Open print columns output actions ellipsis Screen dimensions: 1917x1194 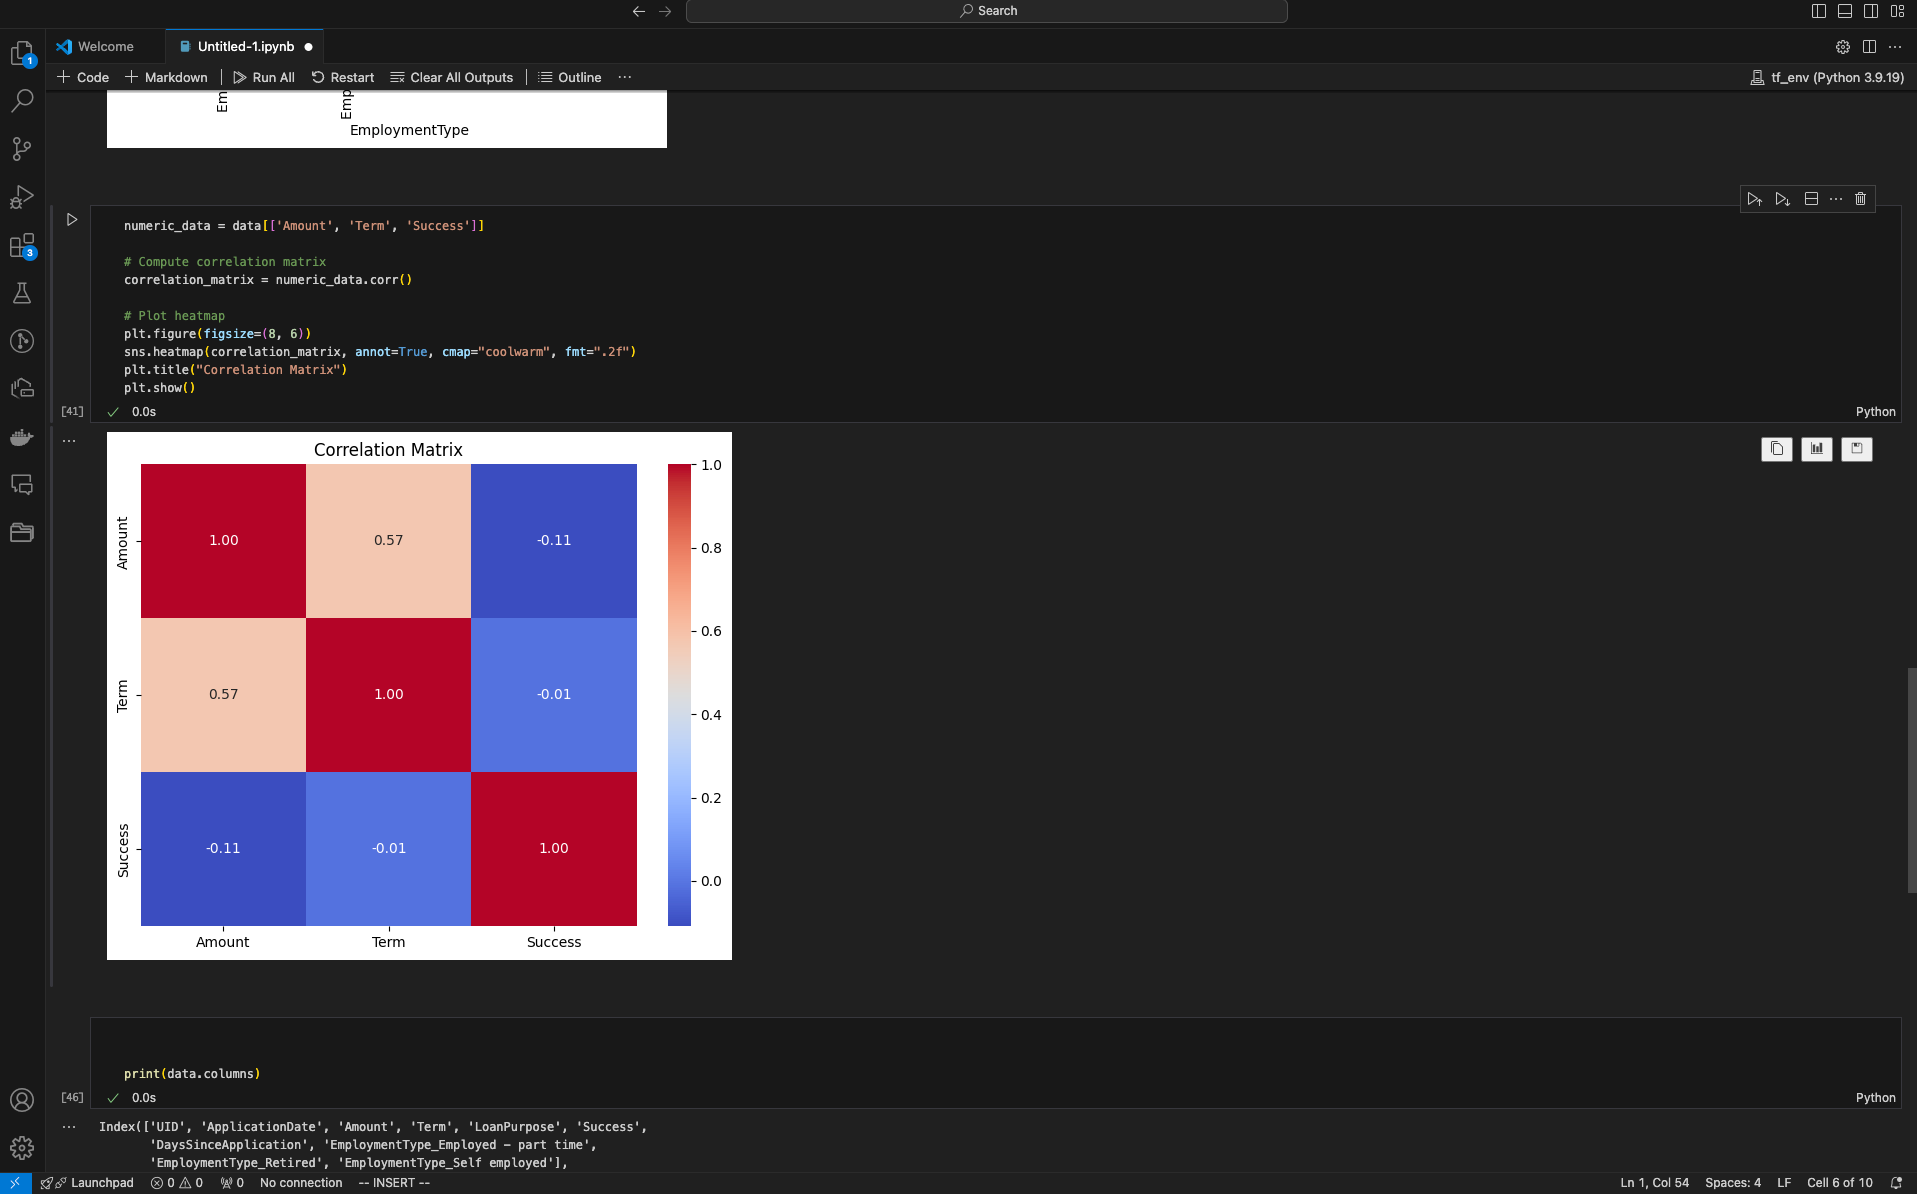[69, 1127]
